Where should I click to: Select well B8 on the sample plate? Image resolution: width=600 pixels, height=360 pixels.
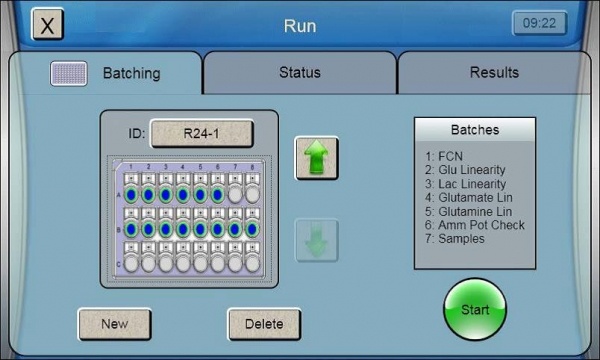[x=252, y=229]
